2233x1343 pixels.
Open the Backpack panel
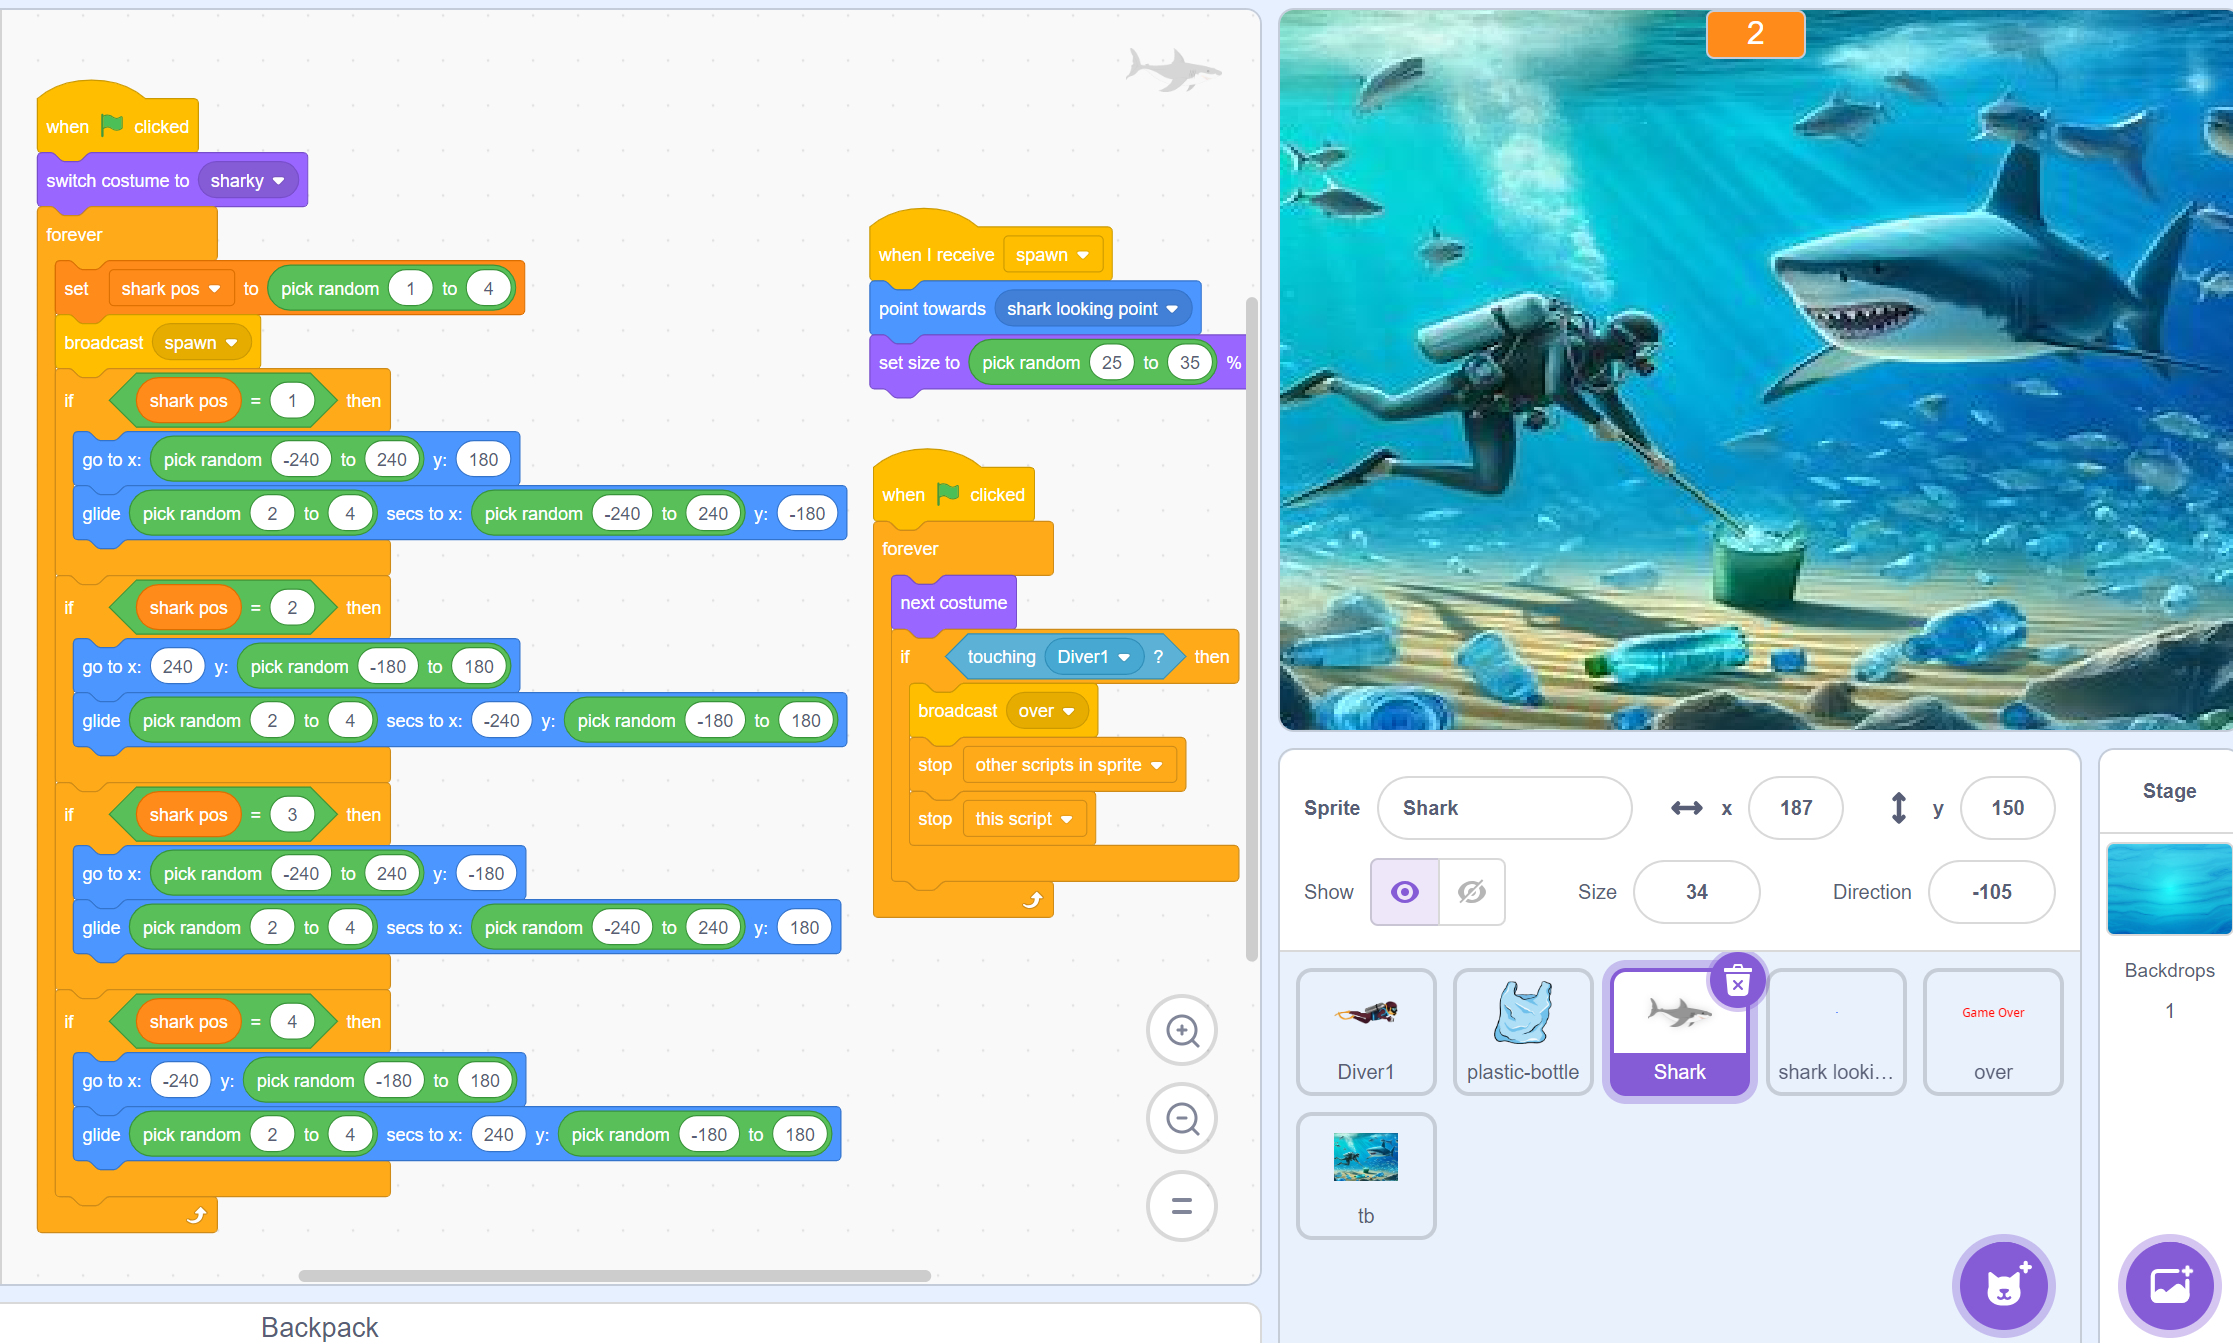[x=320, y=1326]
